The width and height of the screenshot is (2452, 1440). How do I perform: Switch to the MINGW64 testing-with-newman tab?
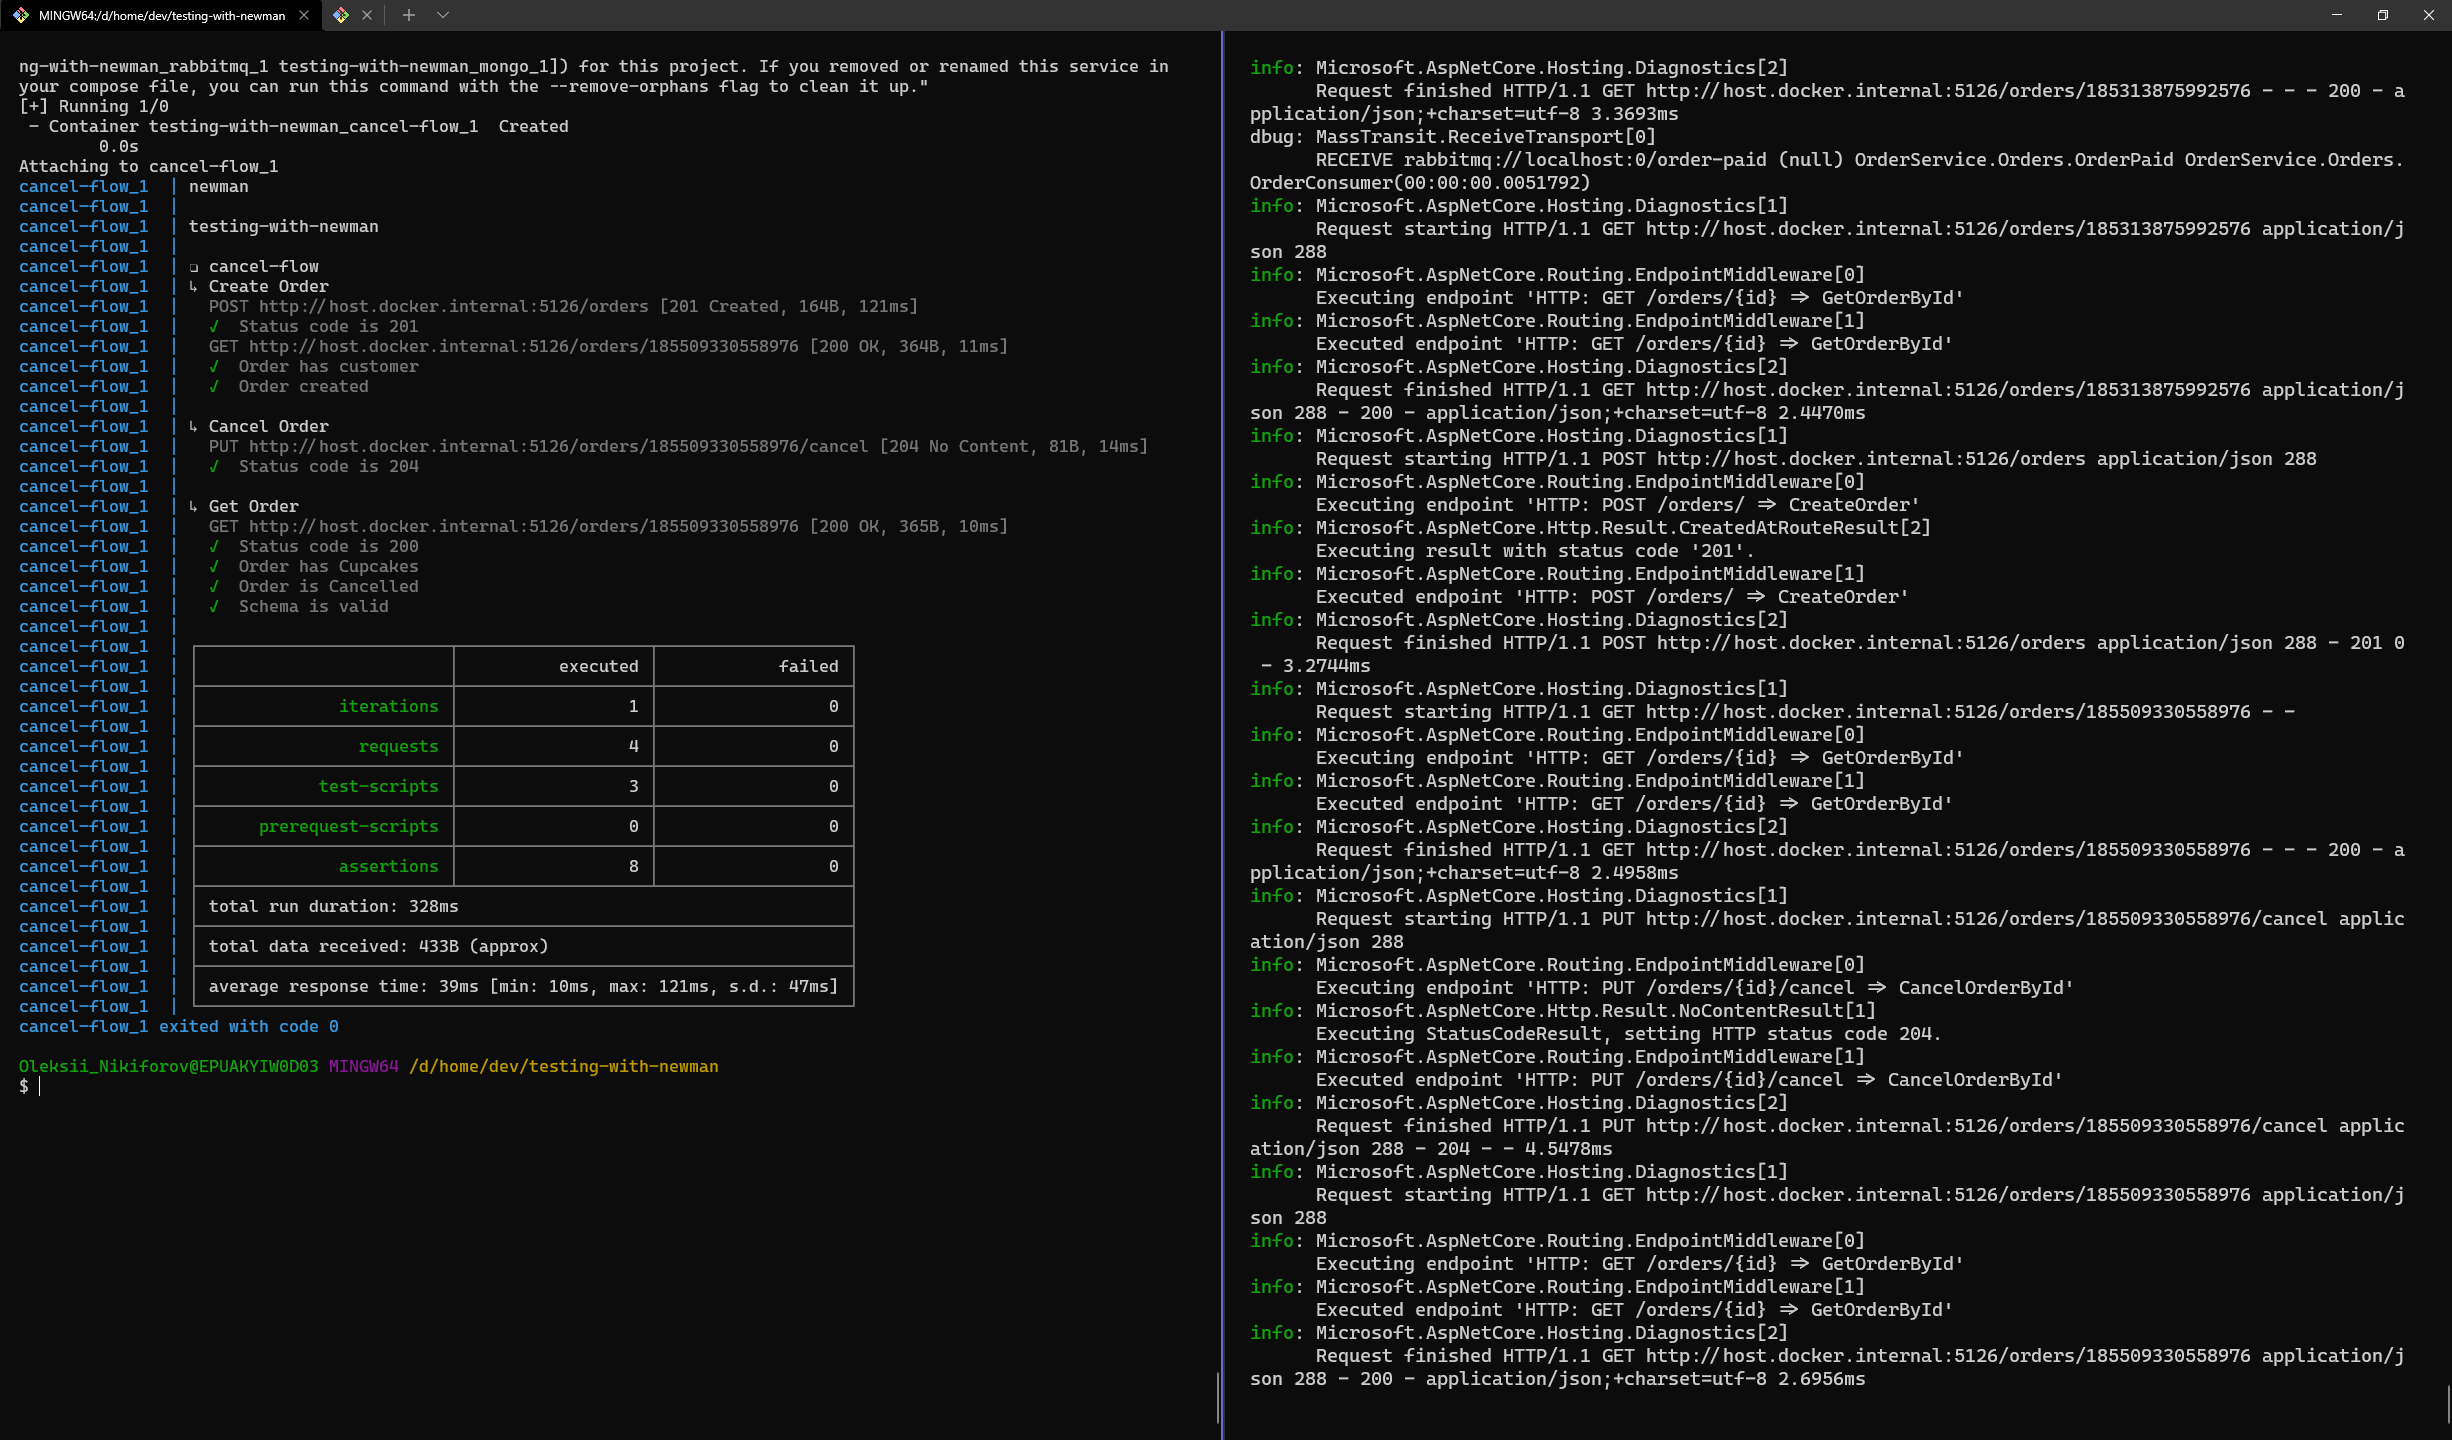(x=161, y=15)
